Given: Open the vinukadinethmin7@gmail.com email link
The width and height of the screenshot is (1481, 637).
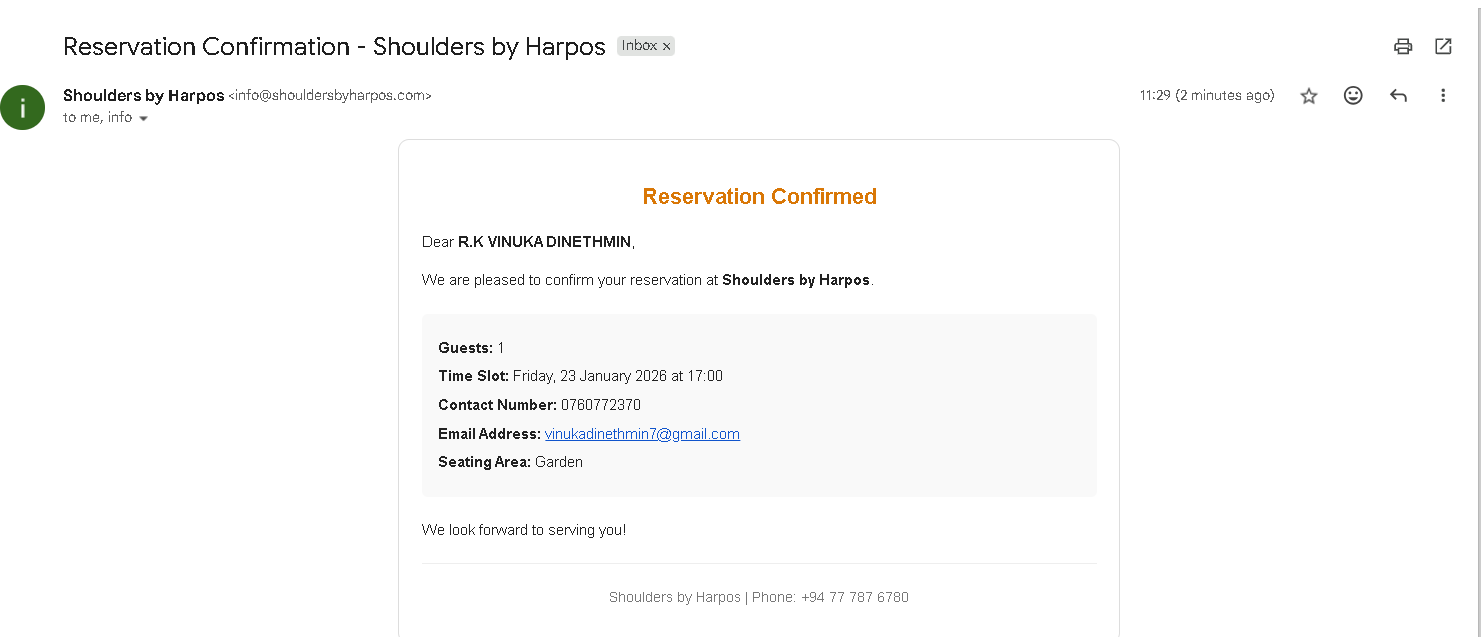Looking at the screenshot, I should [642, 434].
